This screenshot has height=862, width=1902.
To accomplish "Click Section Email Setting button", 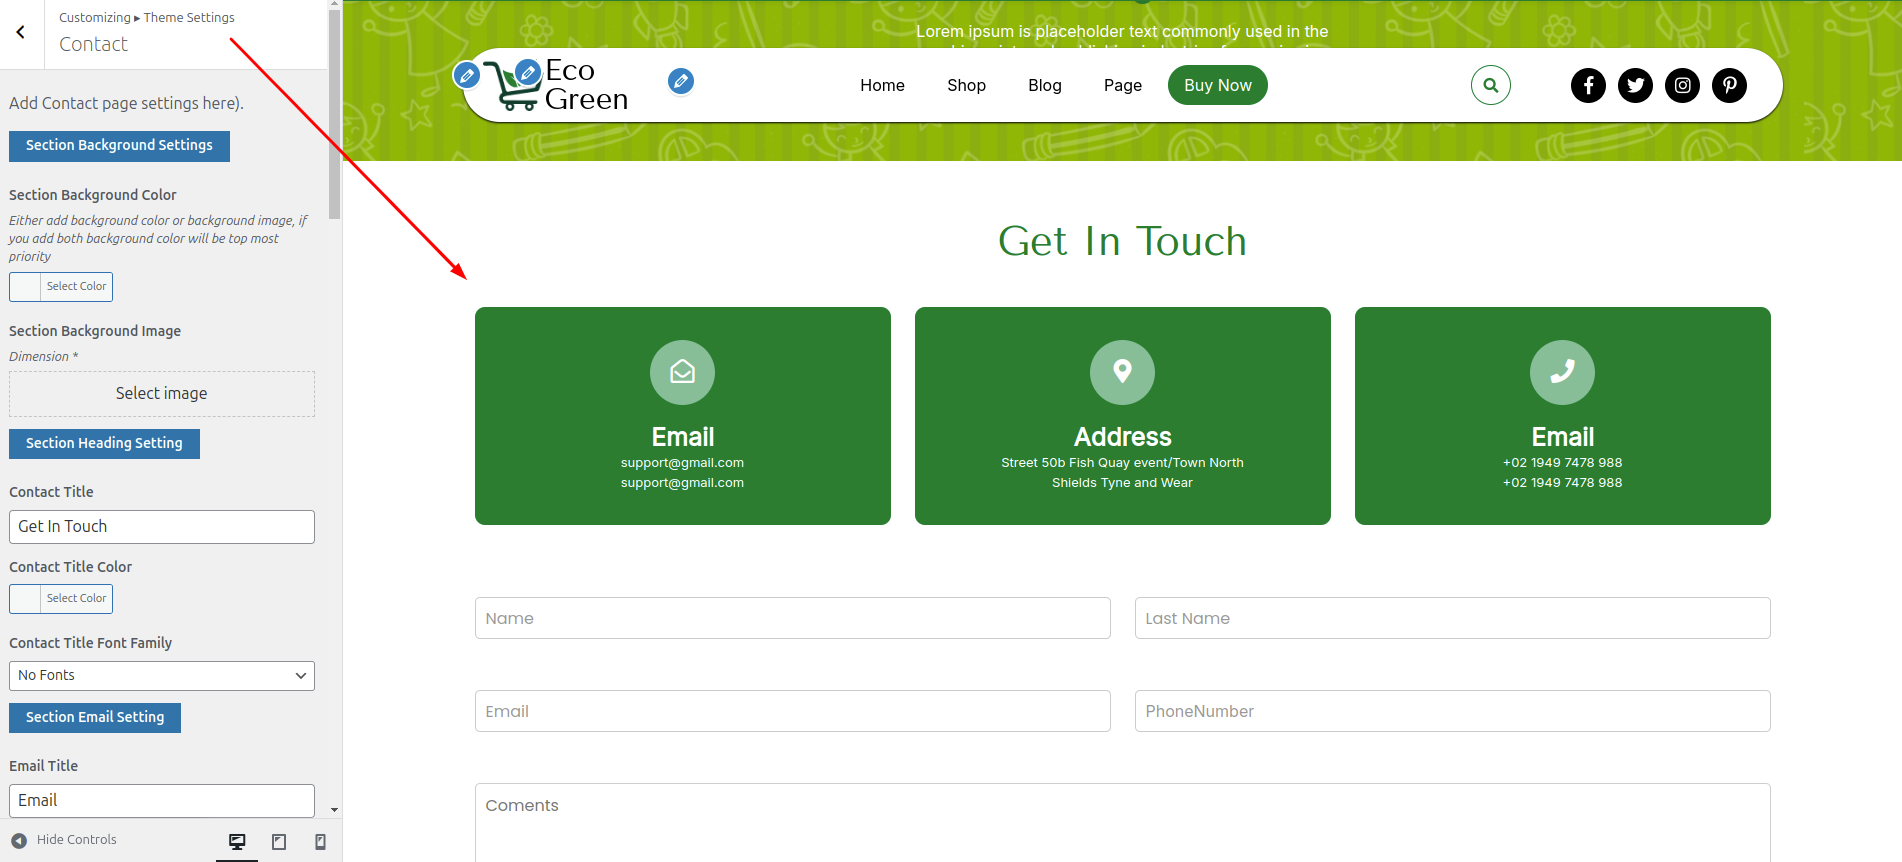I will pyautogui.click(x=95, y=718).
